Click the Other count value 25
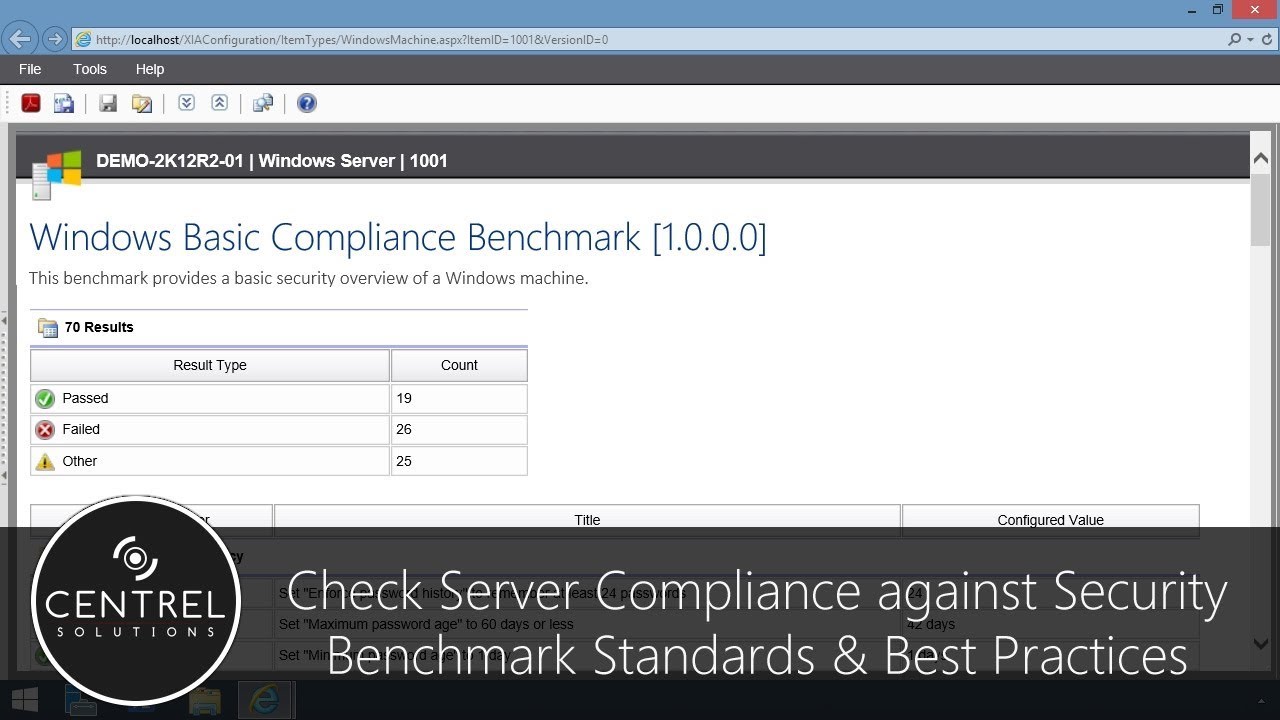The image size is (1280, 720). click(x=404, y=461)
